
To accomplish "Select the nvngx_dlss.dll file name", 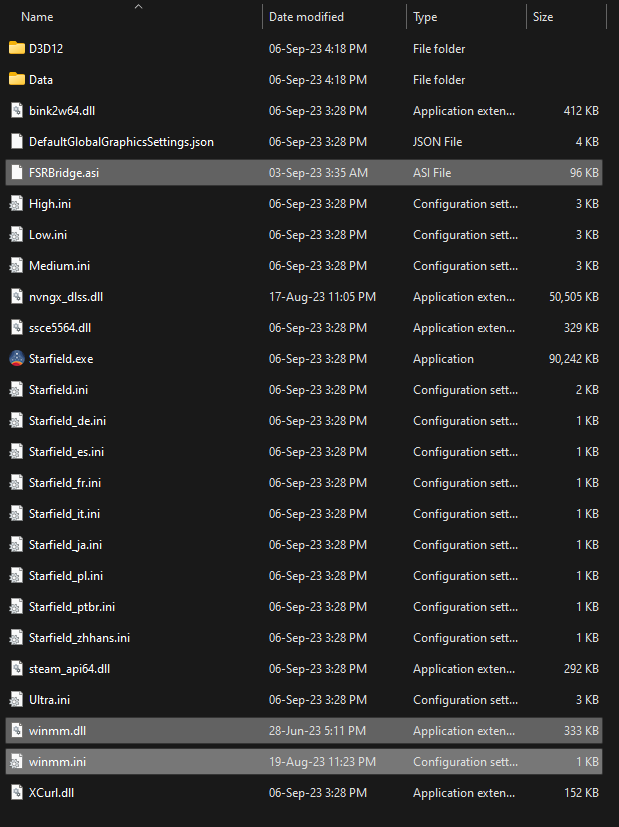I will coord(66,297).
